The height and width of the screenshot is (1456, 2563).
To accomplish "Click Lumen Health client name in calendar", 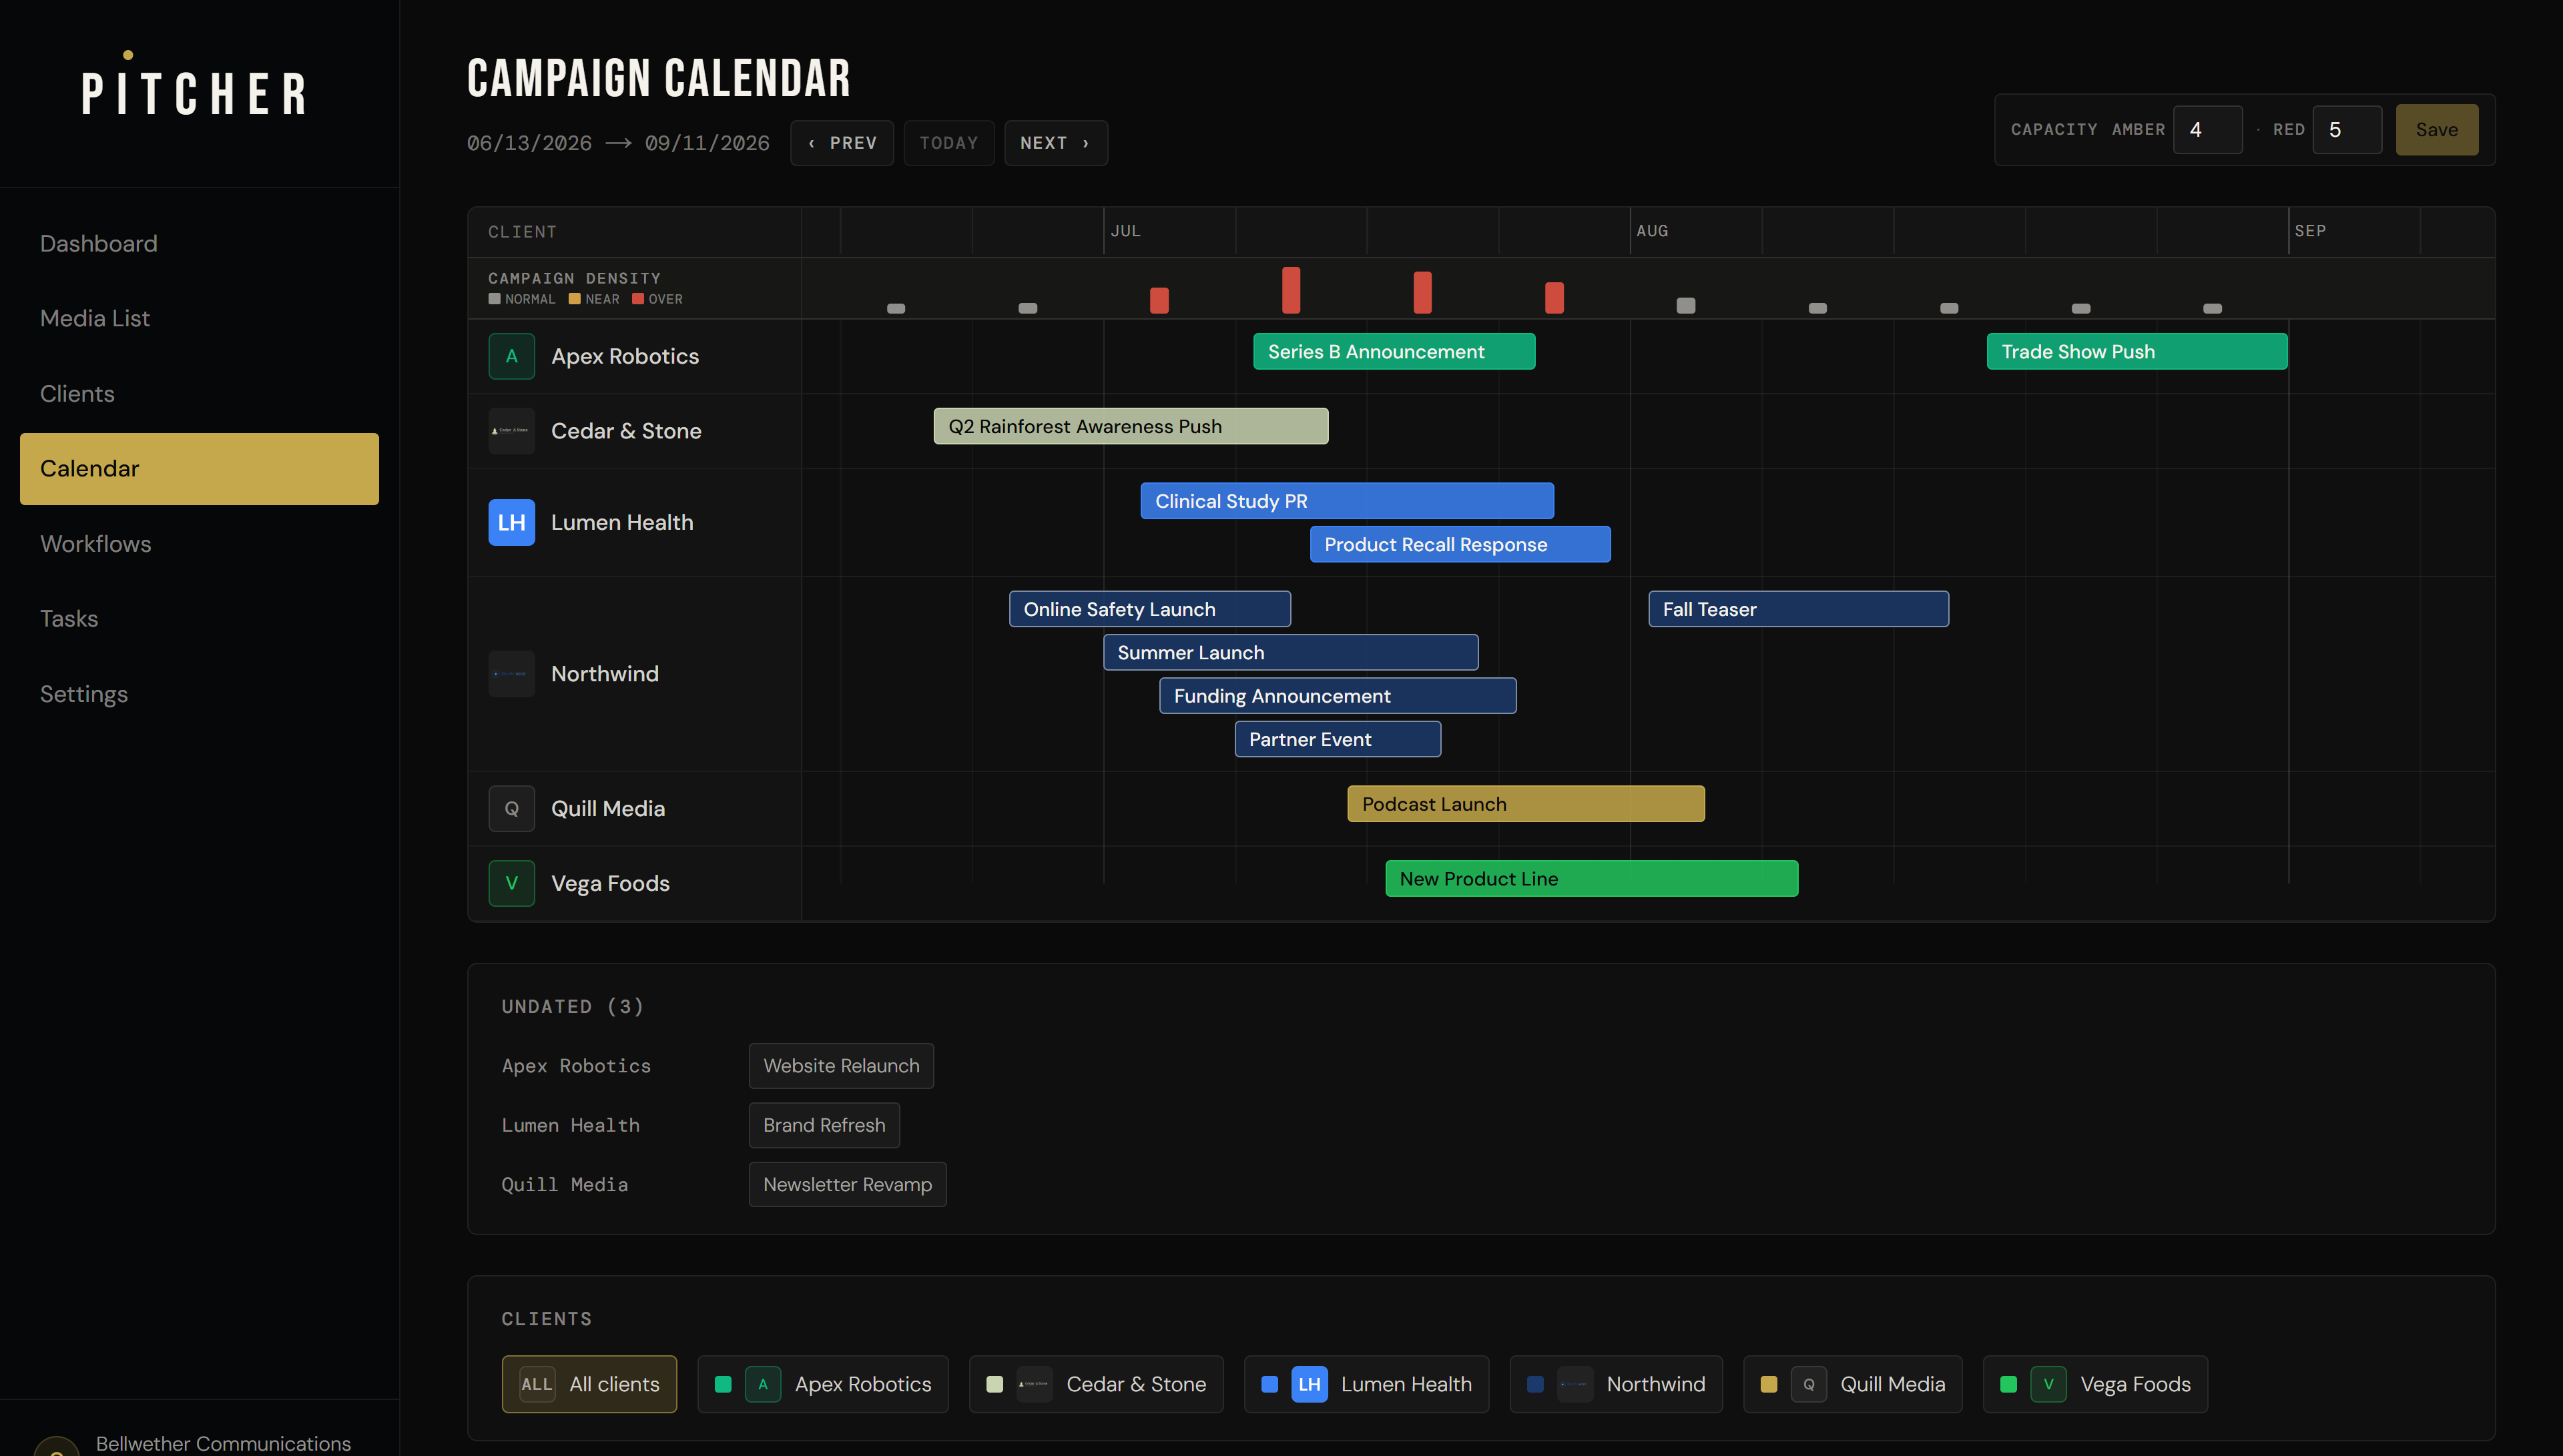I will click(x=622, y=522).
